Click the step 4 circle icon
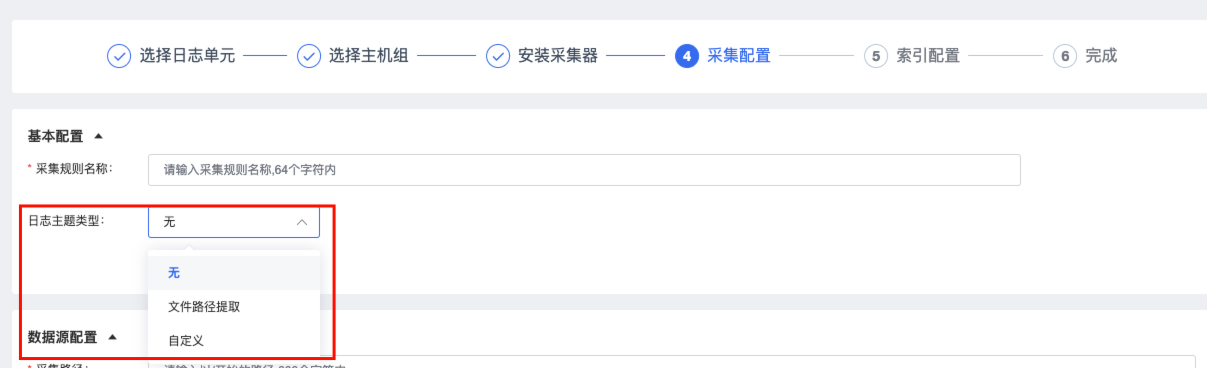The height and width of the screenshot is (368, 1207). 687,56
